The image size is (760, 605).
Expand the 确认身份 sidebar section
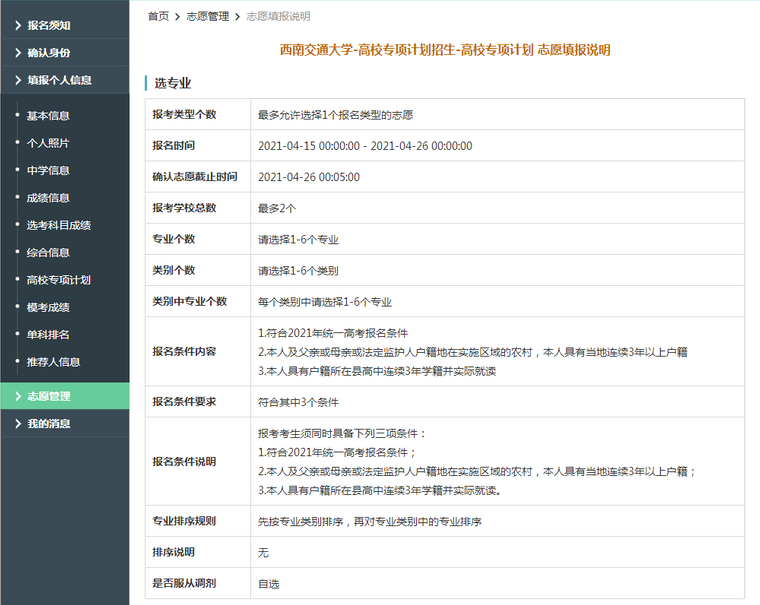tap(64, 53)
